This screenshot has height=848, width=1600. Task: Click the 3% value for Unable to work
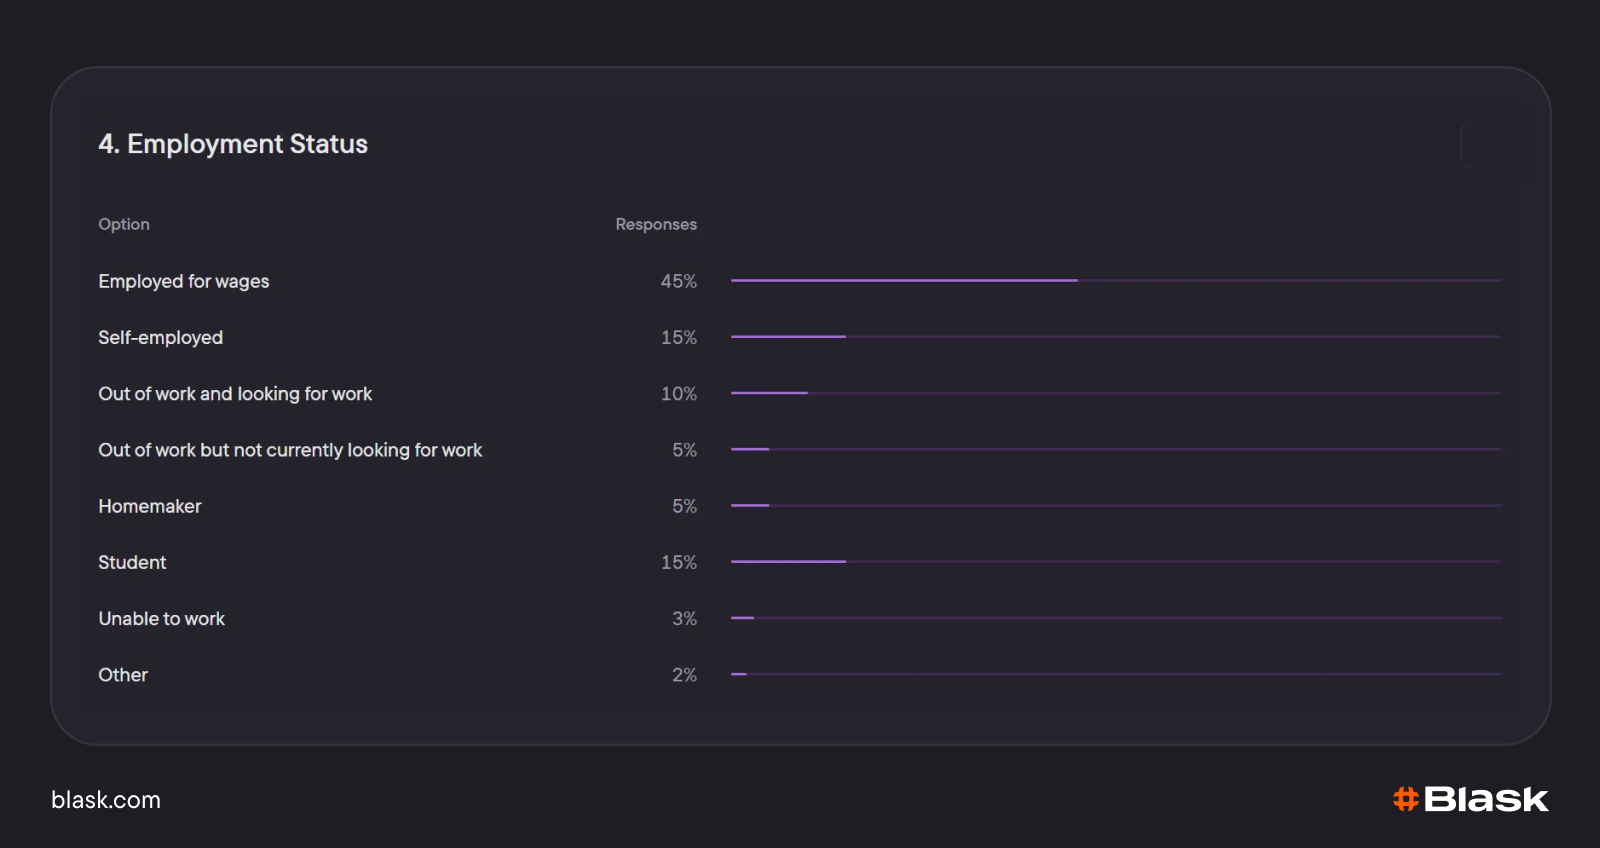[684, 619]
